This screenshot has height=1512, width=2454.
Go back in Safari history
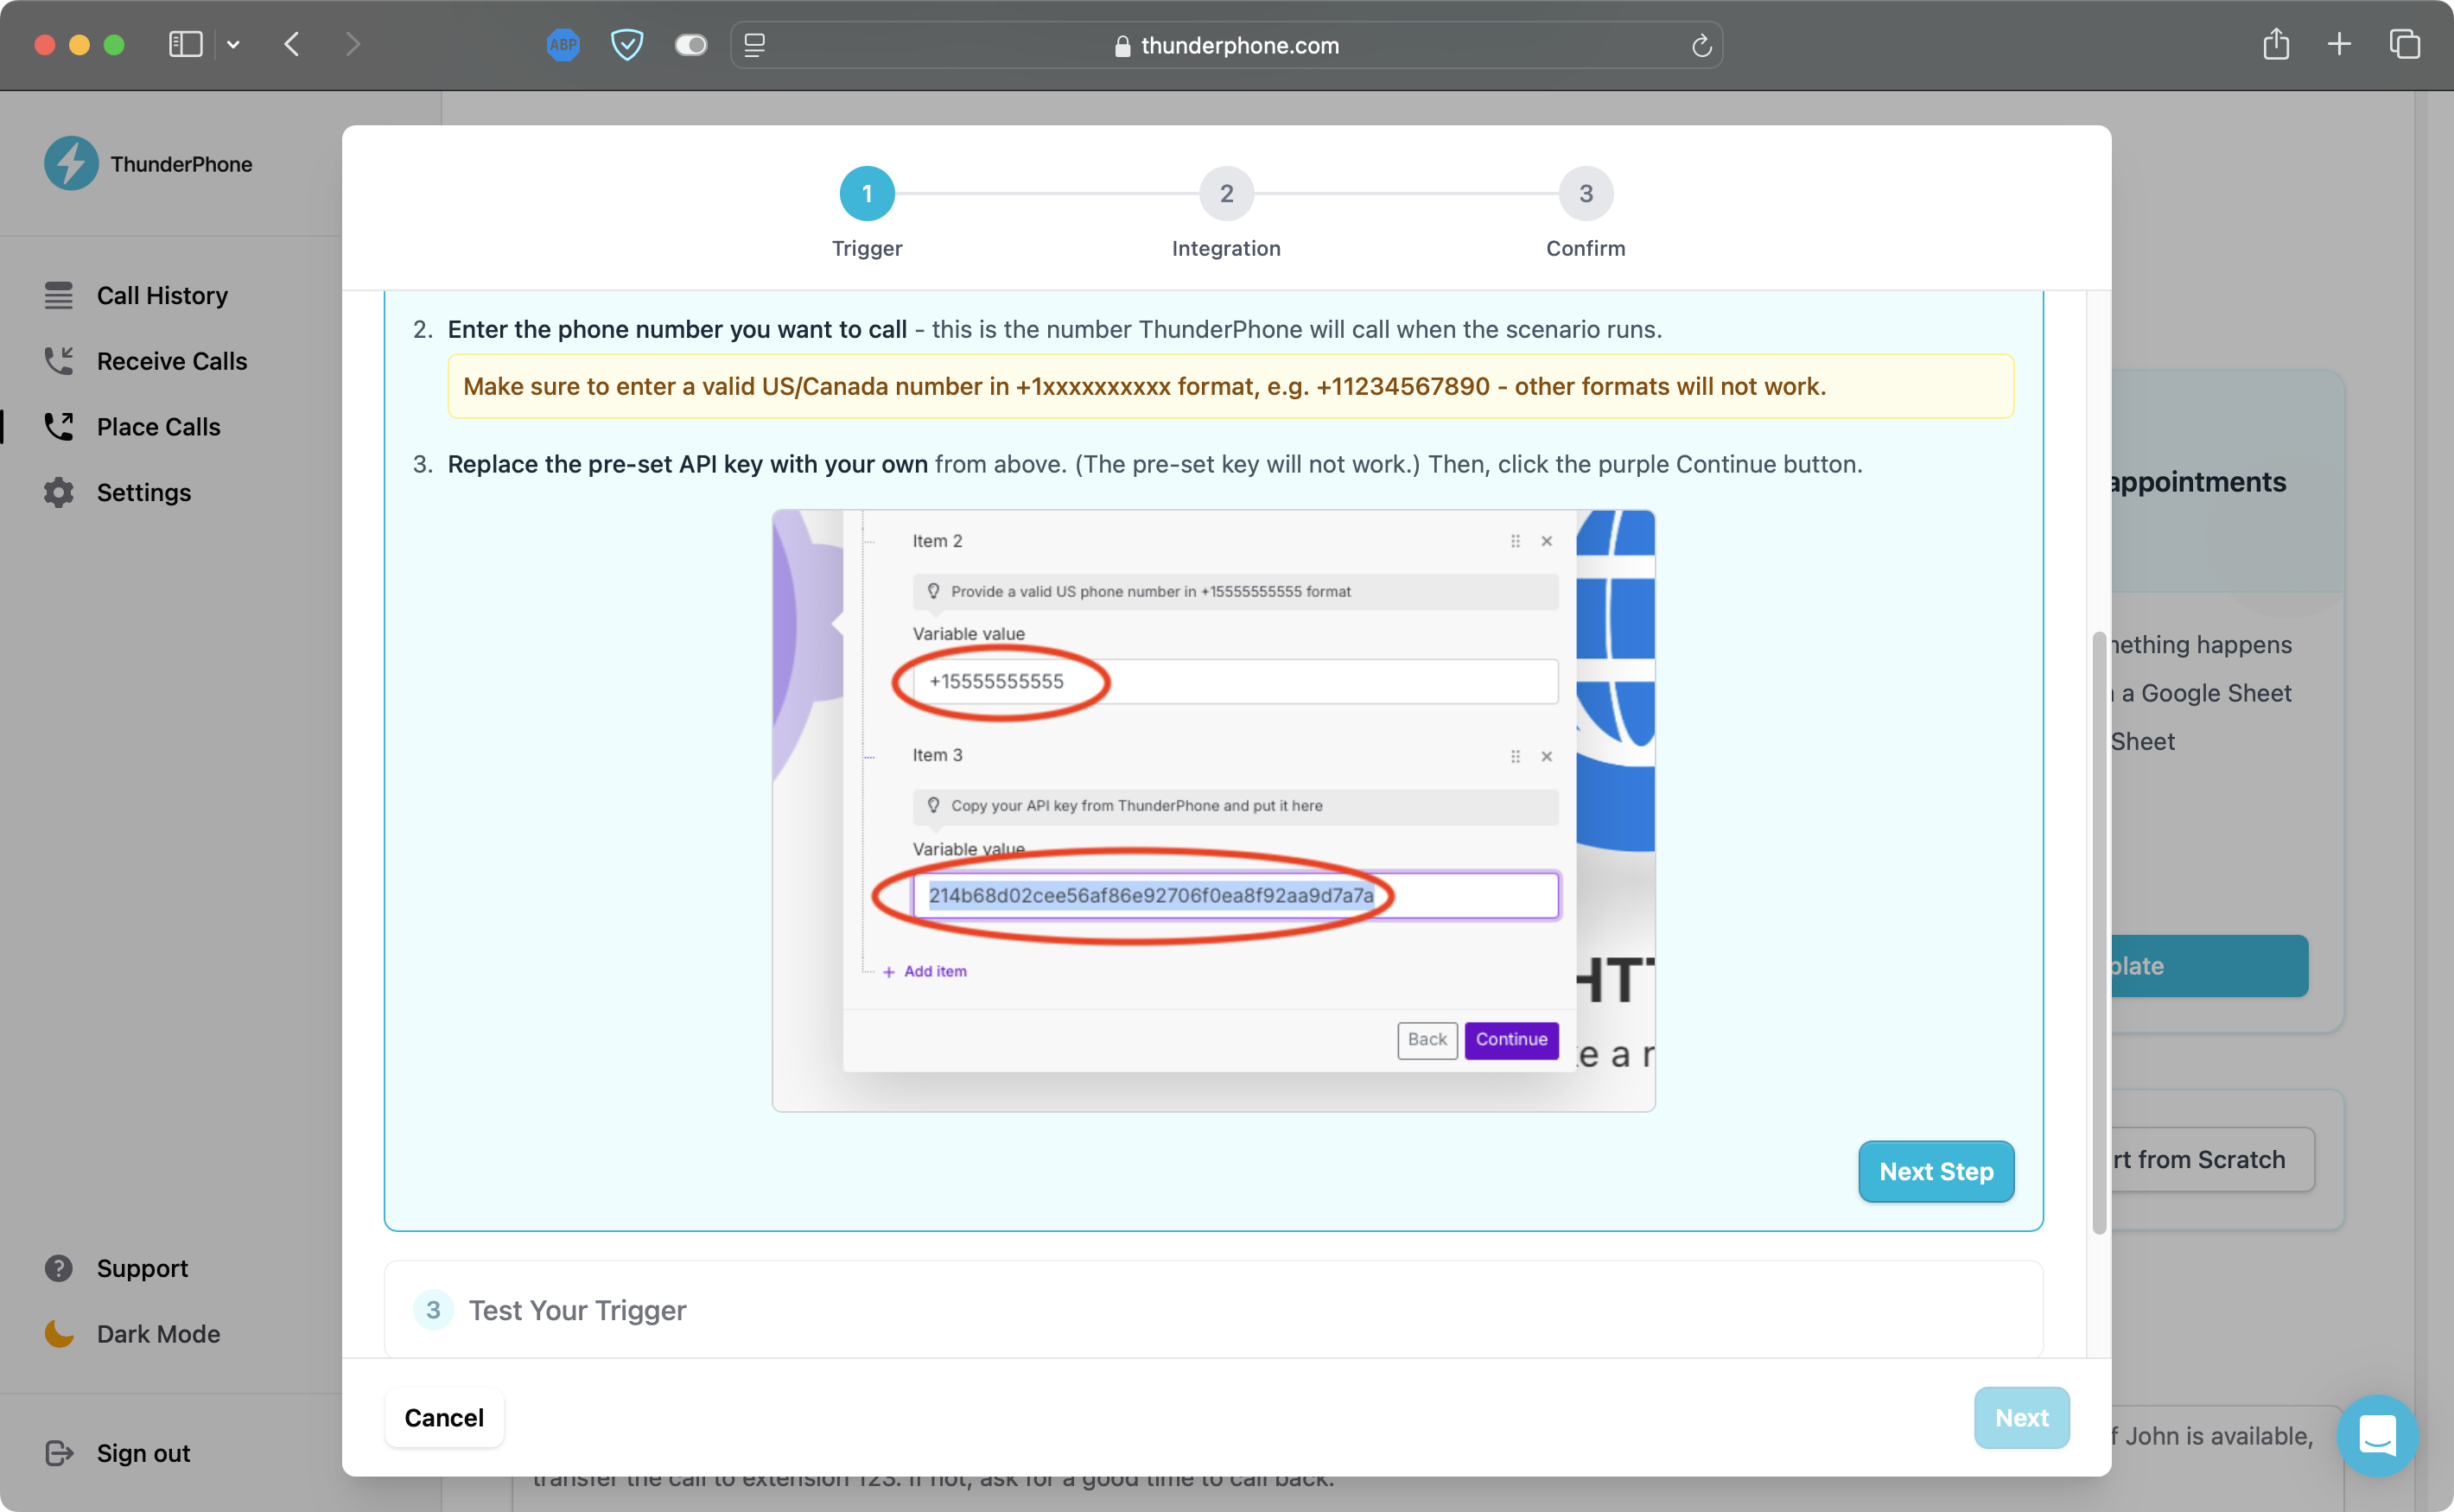pyautogui.click(x=292, y=45)
